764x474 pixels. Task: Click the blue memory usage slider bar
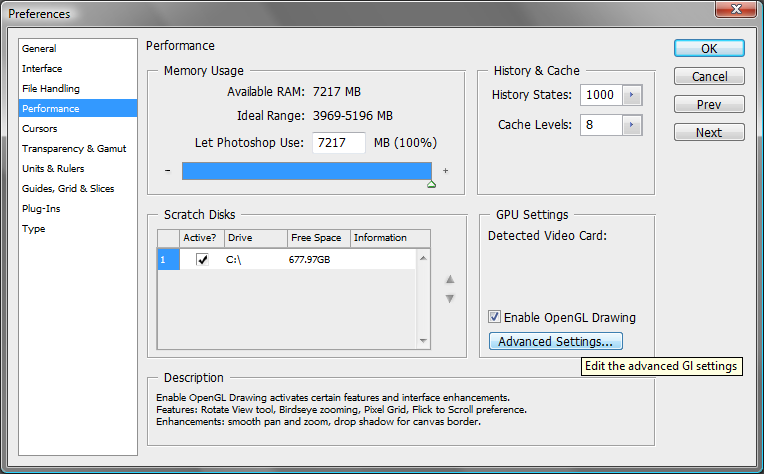click(x=306, y=171)
